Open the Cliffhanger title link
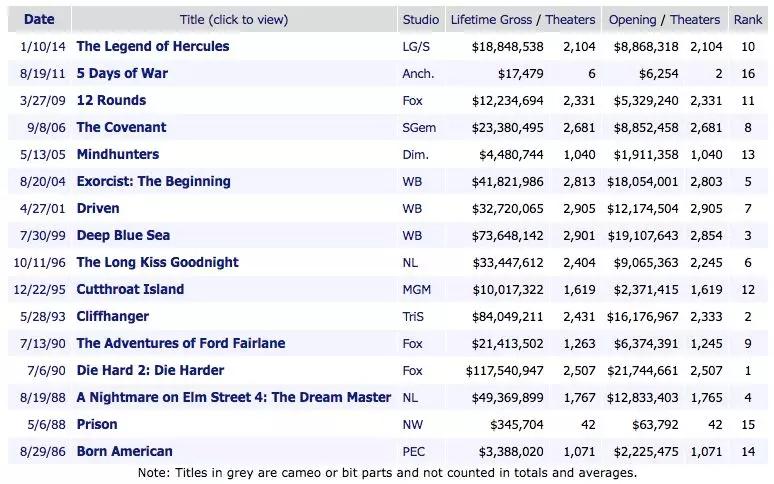Screen dimensions: 774x484 pos(112,316)
